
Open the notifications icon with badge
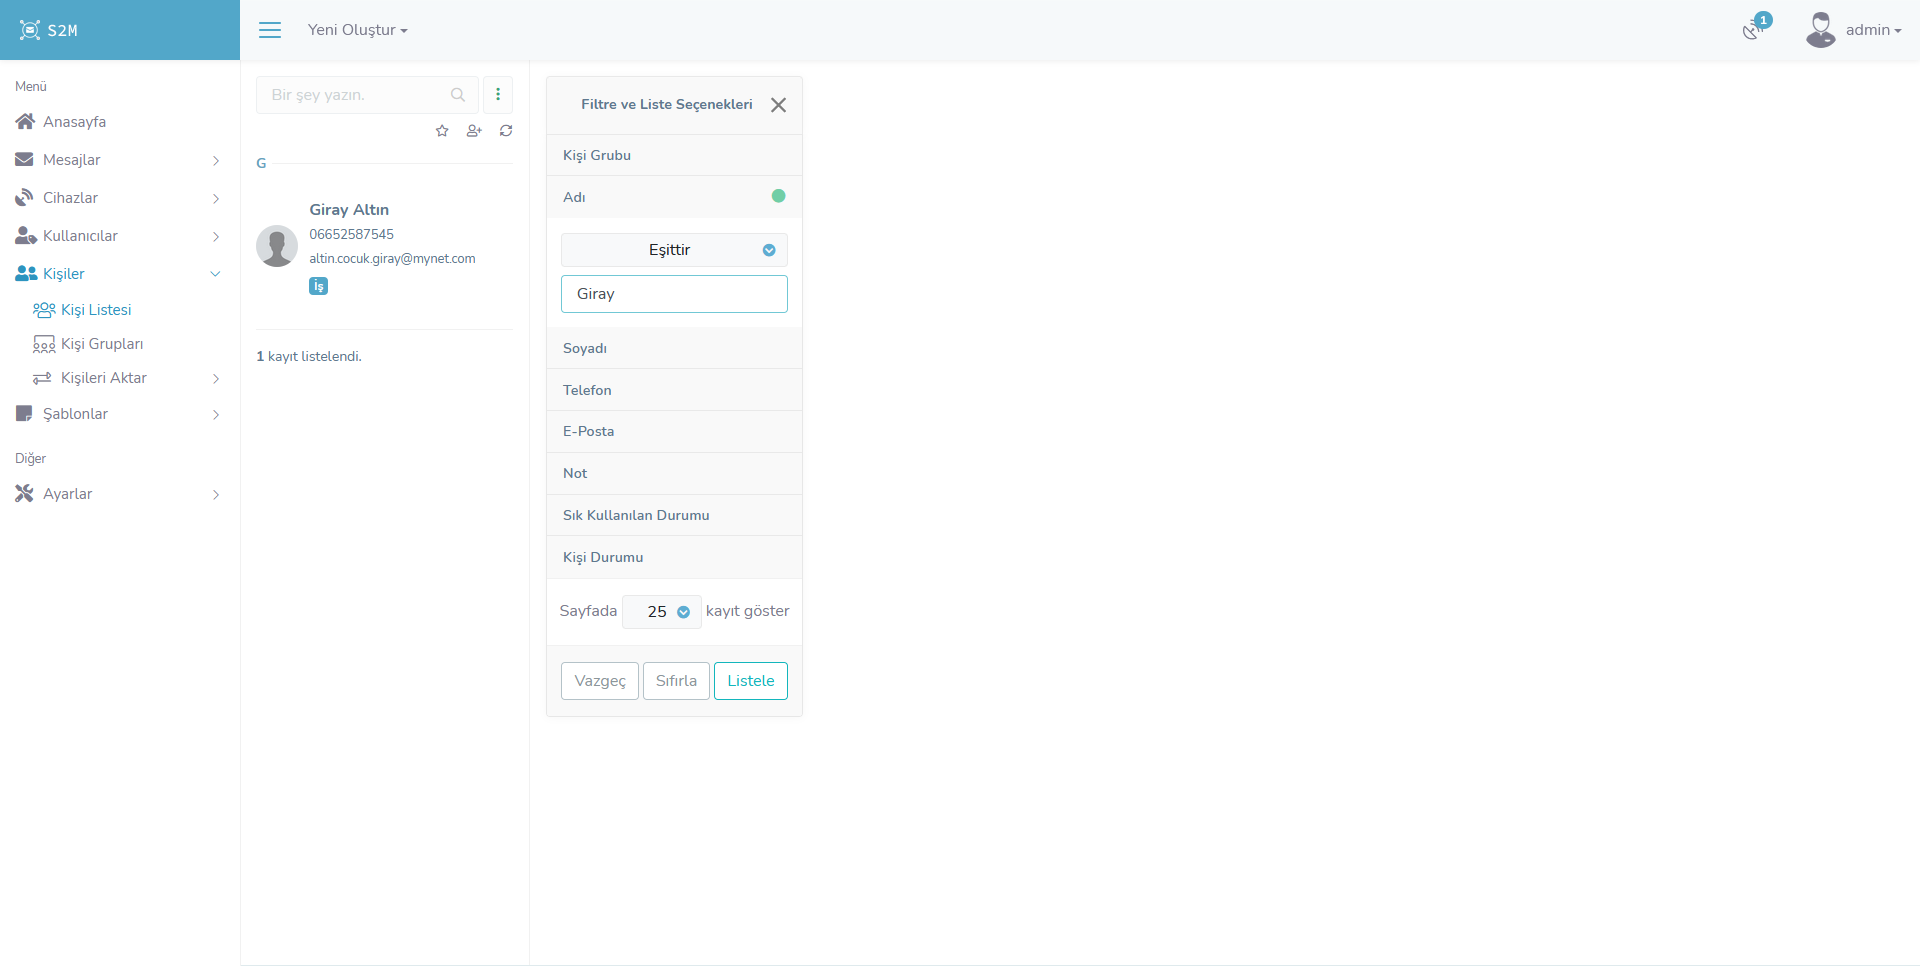coord(1753,29)
